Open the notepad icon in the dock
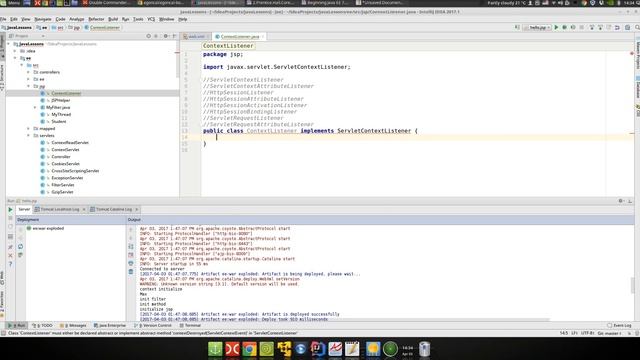This screenshot has height=360, width=640. coord(352,349)
